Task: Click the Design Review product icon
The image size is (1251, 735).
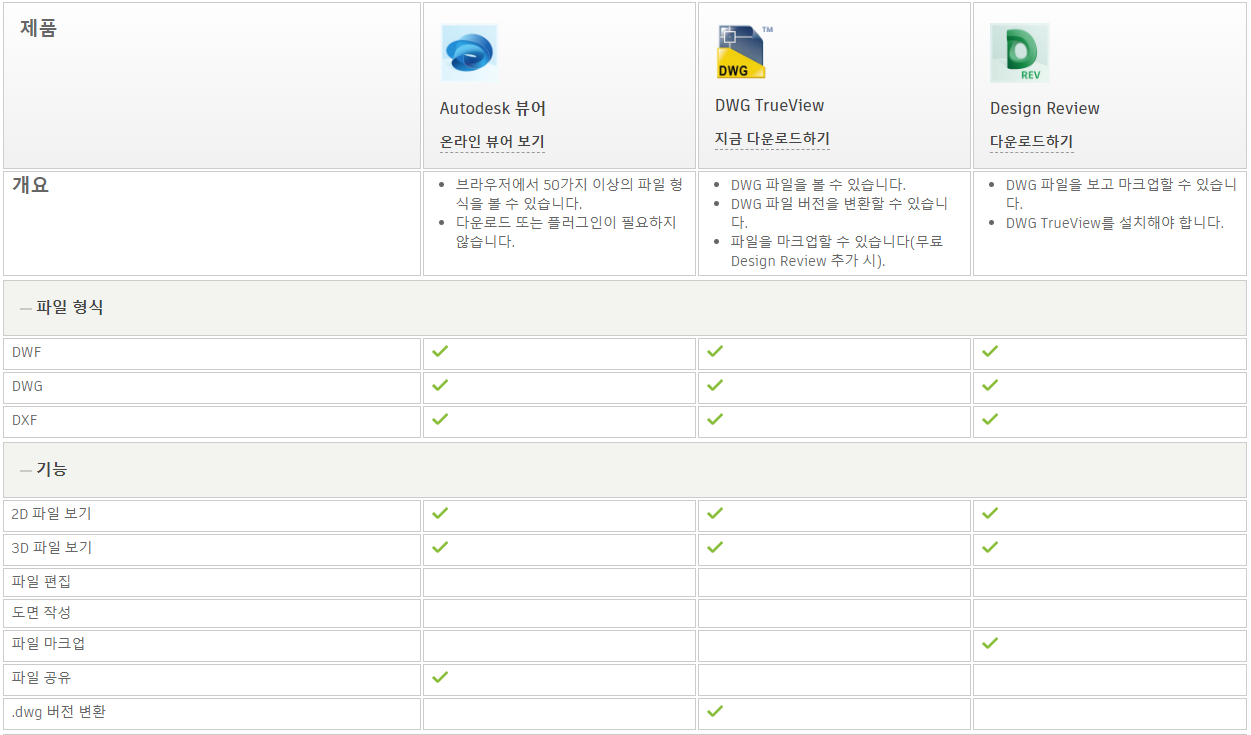Action: [x=1019, y=53]
